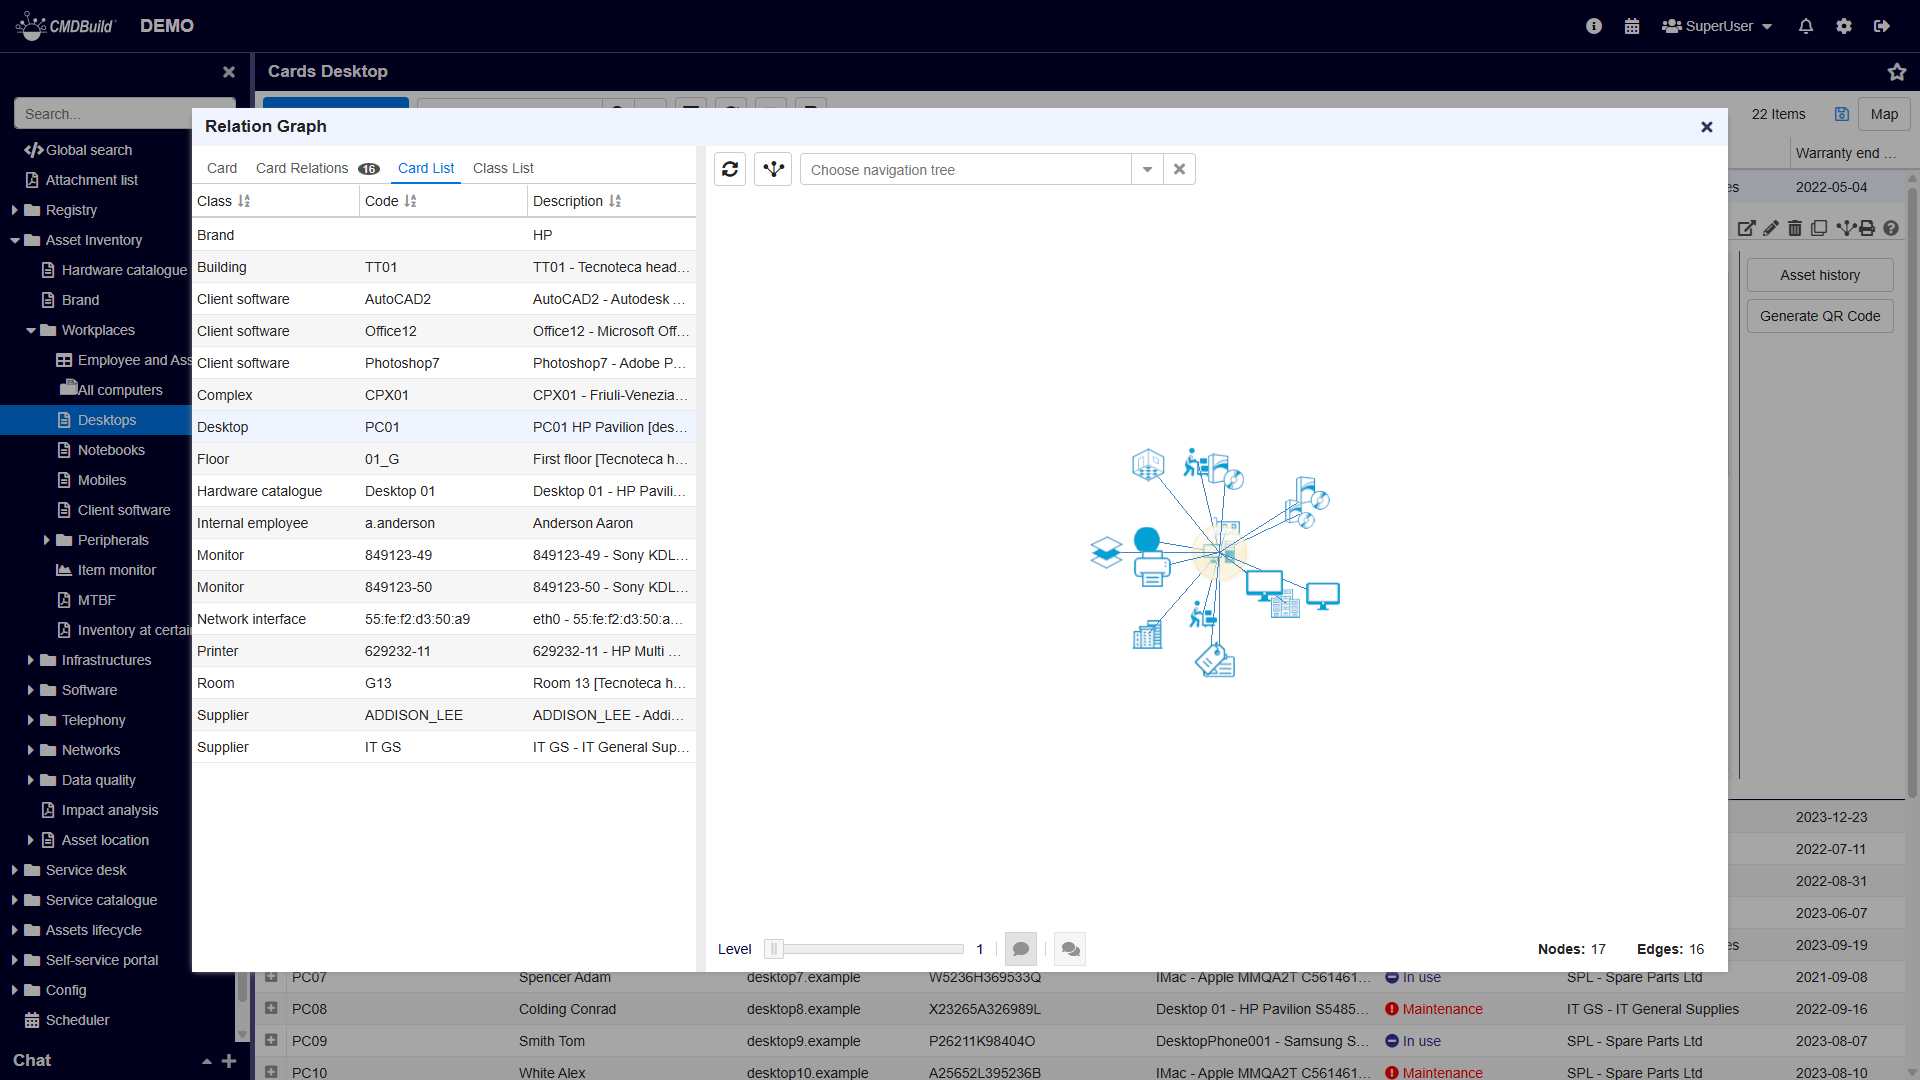Expand the Peripherals folder in sidebar
The width and height of the screenshot is (1920, 1080).
46,540
